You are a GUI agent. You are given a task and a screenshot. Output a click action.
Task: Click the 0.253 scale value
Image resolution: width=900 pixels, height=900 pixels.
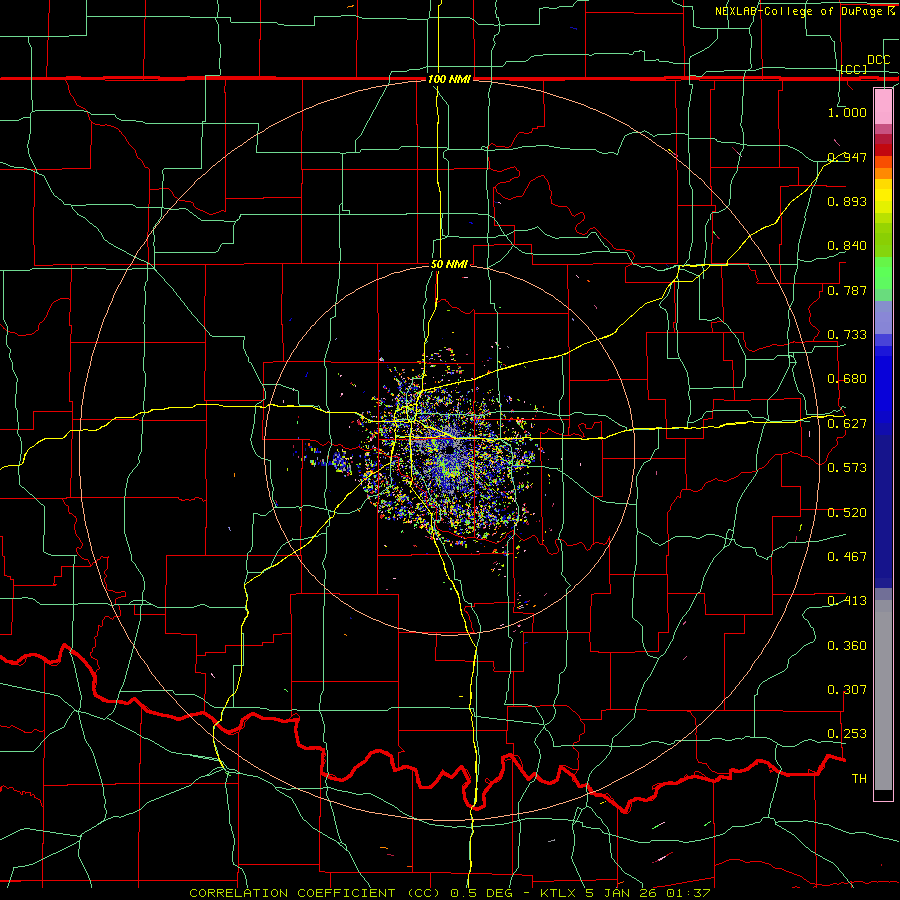847,734
